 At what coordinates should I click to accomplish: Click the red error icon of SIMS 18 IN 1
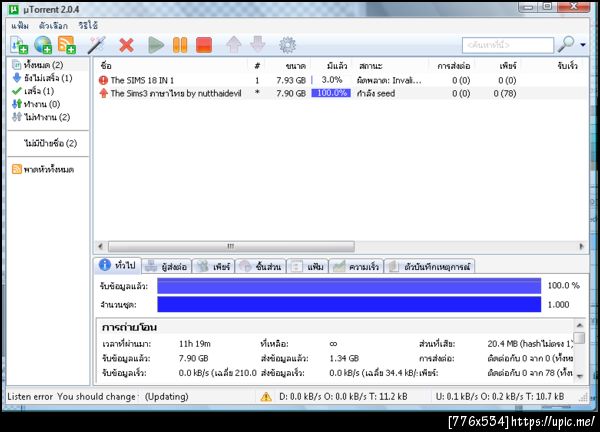point(103,80)
